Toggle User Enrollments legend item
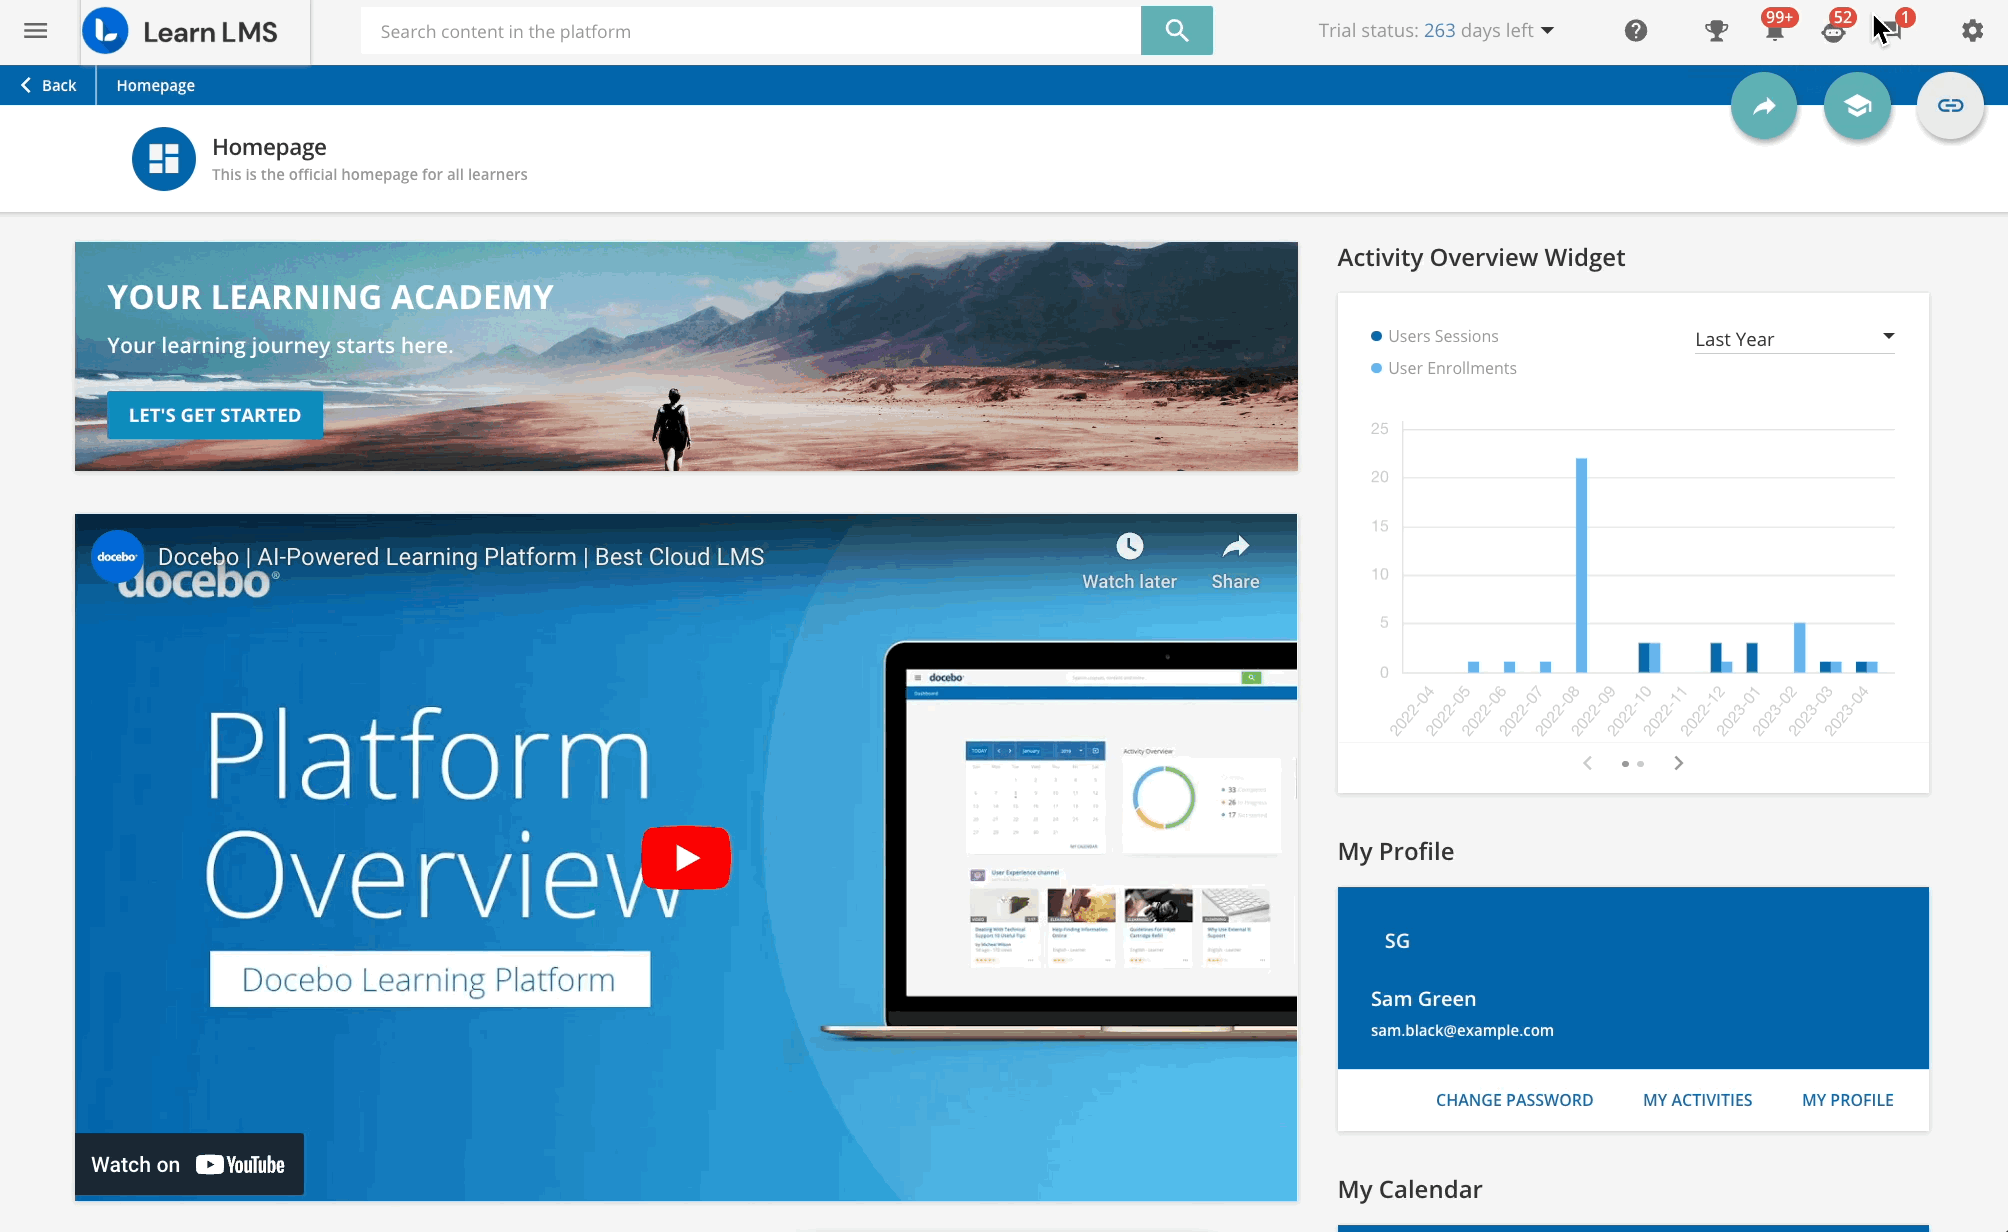Screen dimensions: 2008x1232 [1443, 368]
